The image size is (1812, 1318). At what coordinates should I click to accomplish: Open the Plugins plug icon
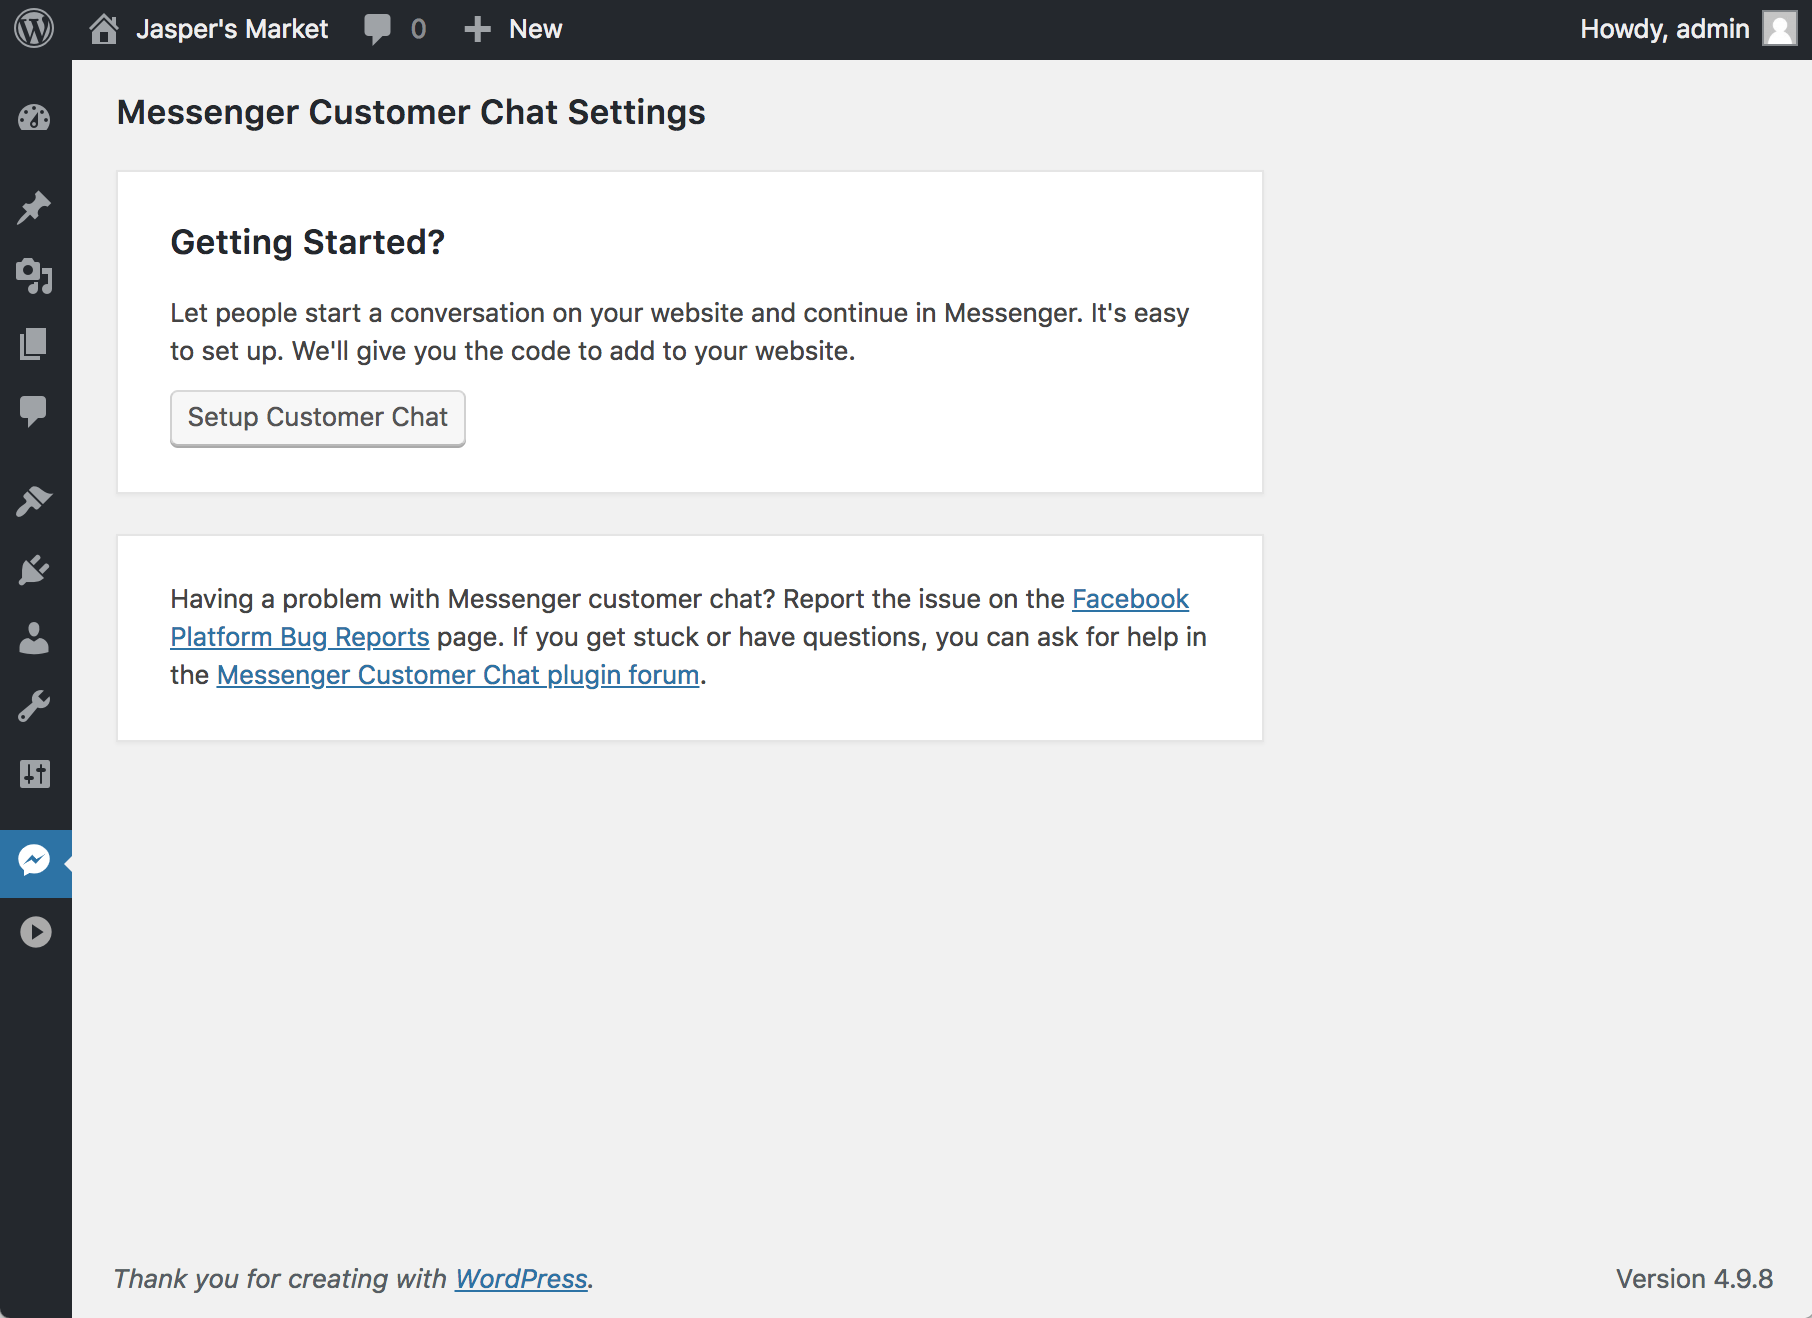point(34,570)
